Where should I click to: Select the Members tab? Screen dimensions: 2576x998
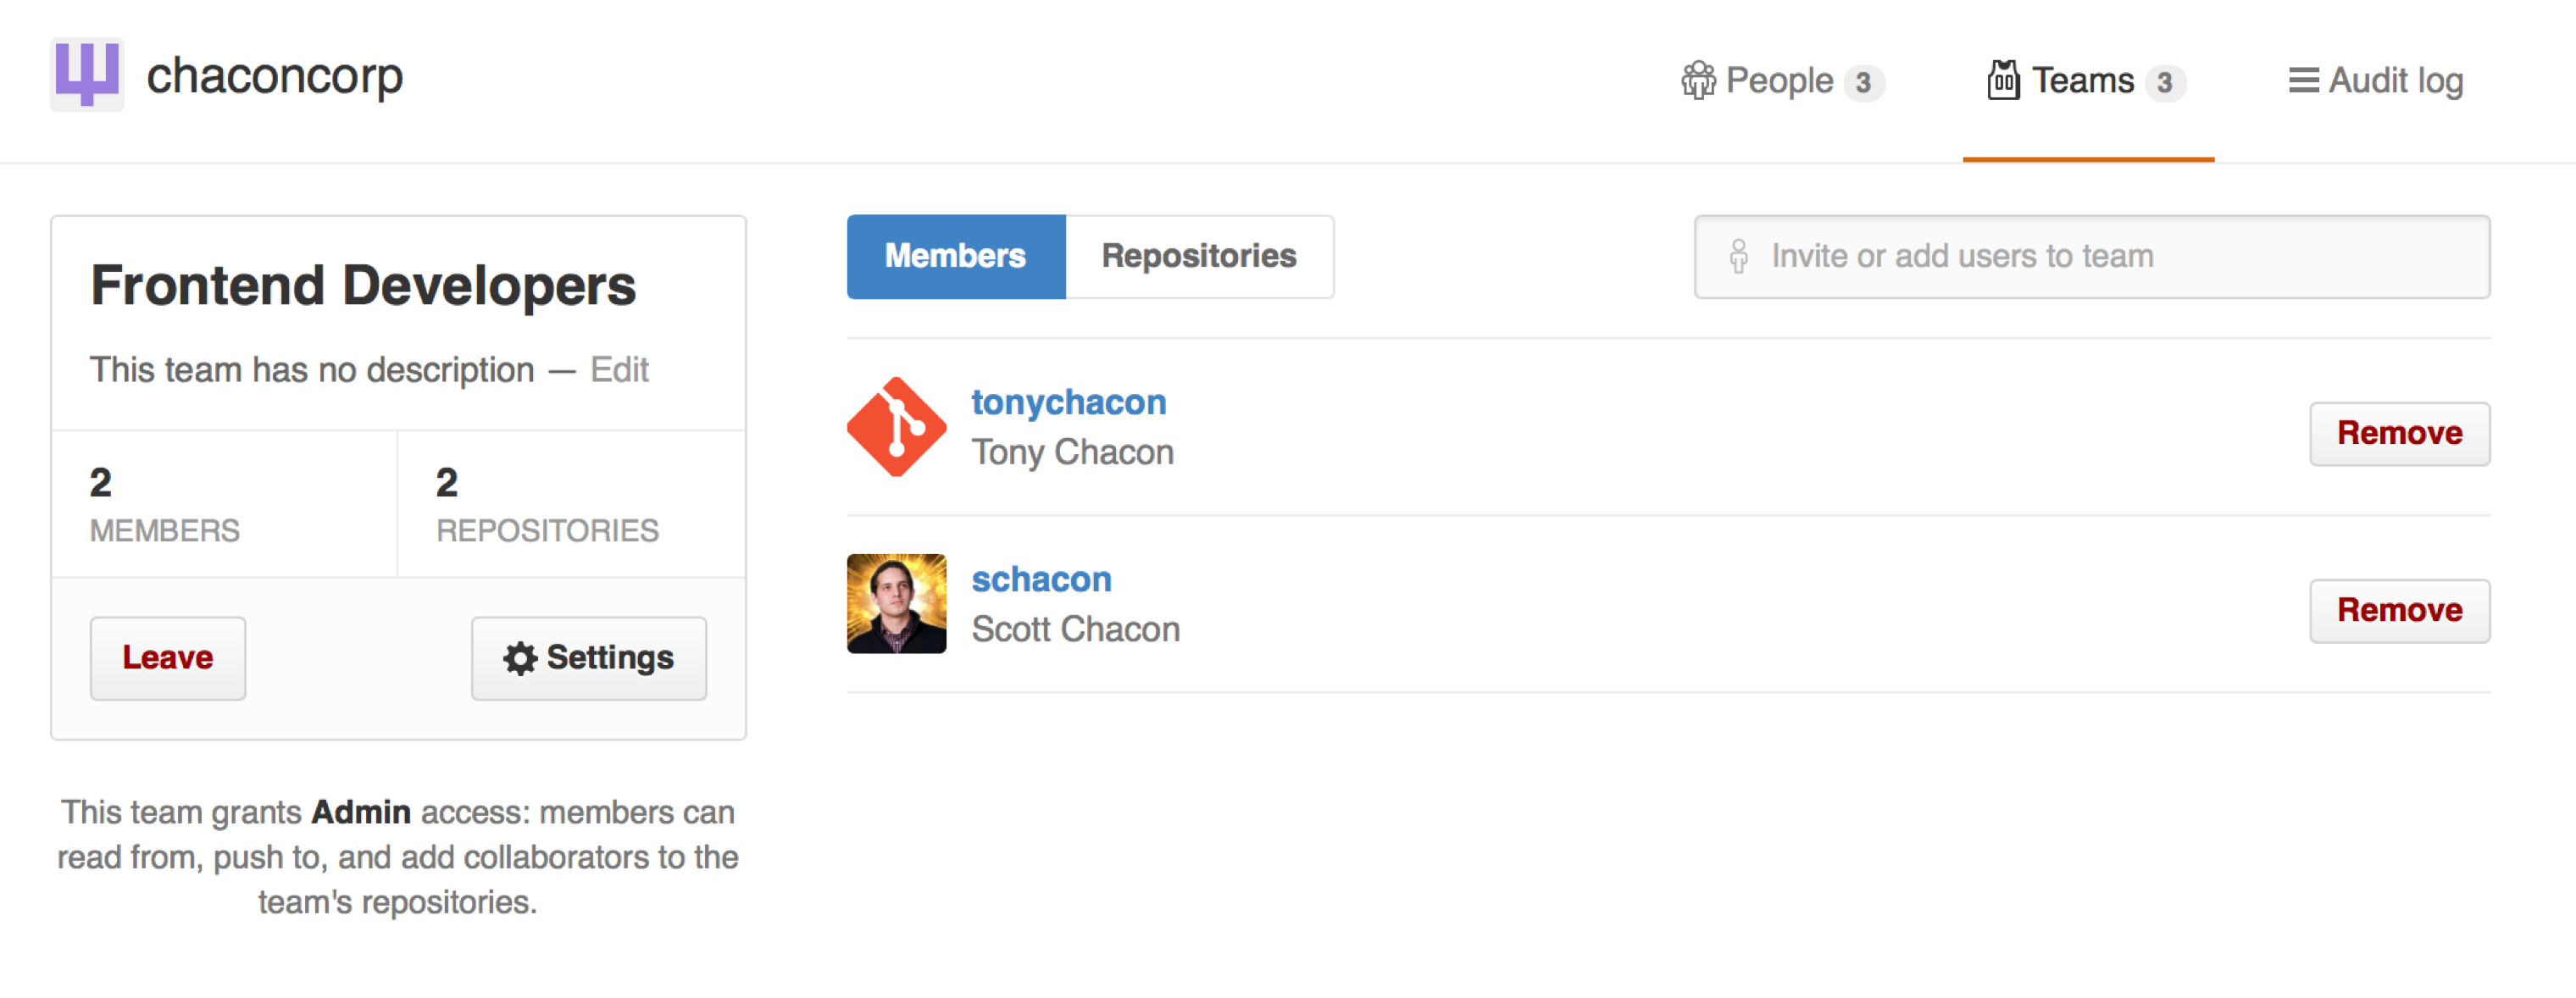coord(955,257)
